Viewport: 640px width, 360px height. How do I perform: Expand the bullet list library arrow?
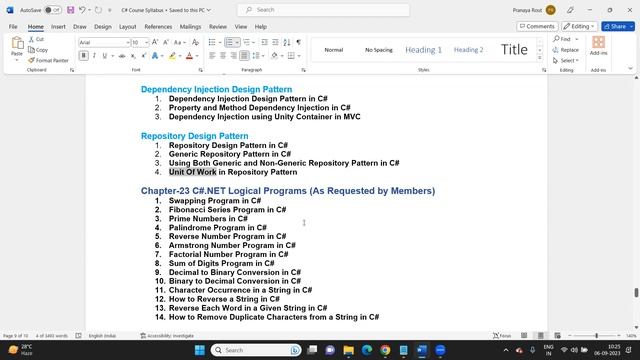(220, 42)
